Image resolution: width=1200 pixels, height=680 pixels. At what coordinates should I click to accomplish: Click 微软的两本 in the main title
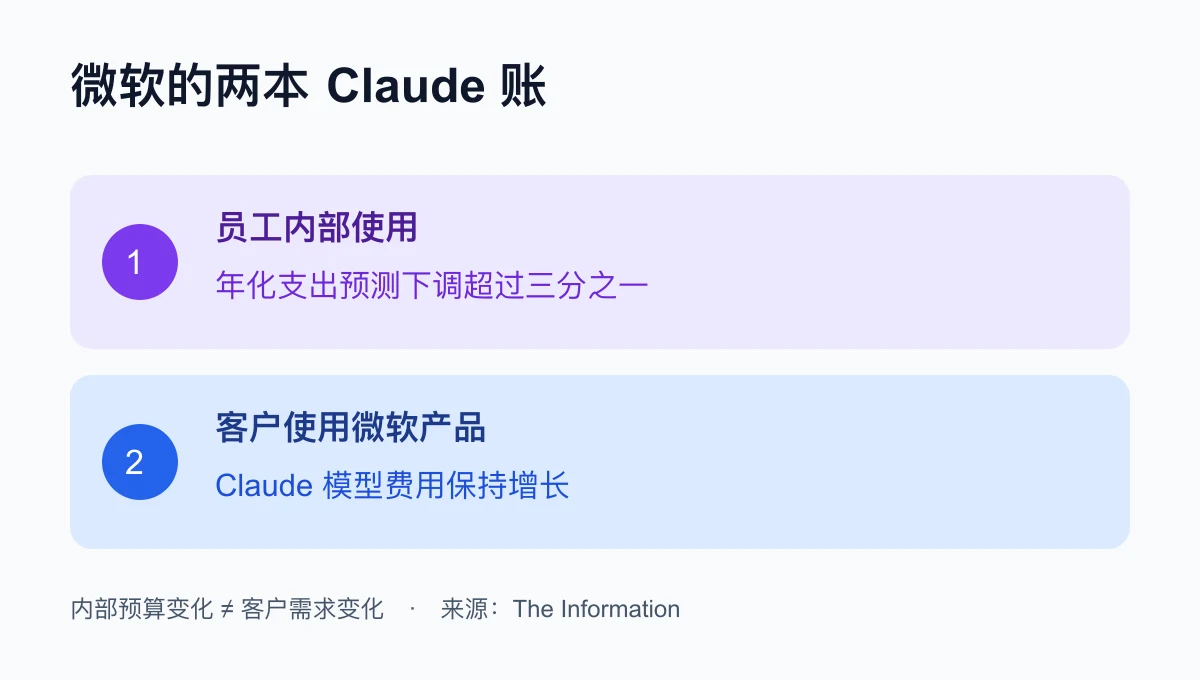[189, 88]
